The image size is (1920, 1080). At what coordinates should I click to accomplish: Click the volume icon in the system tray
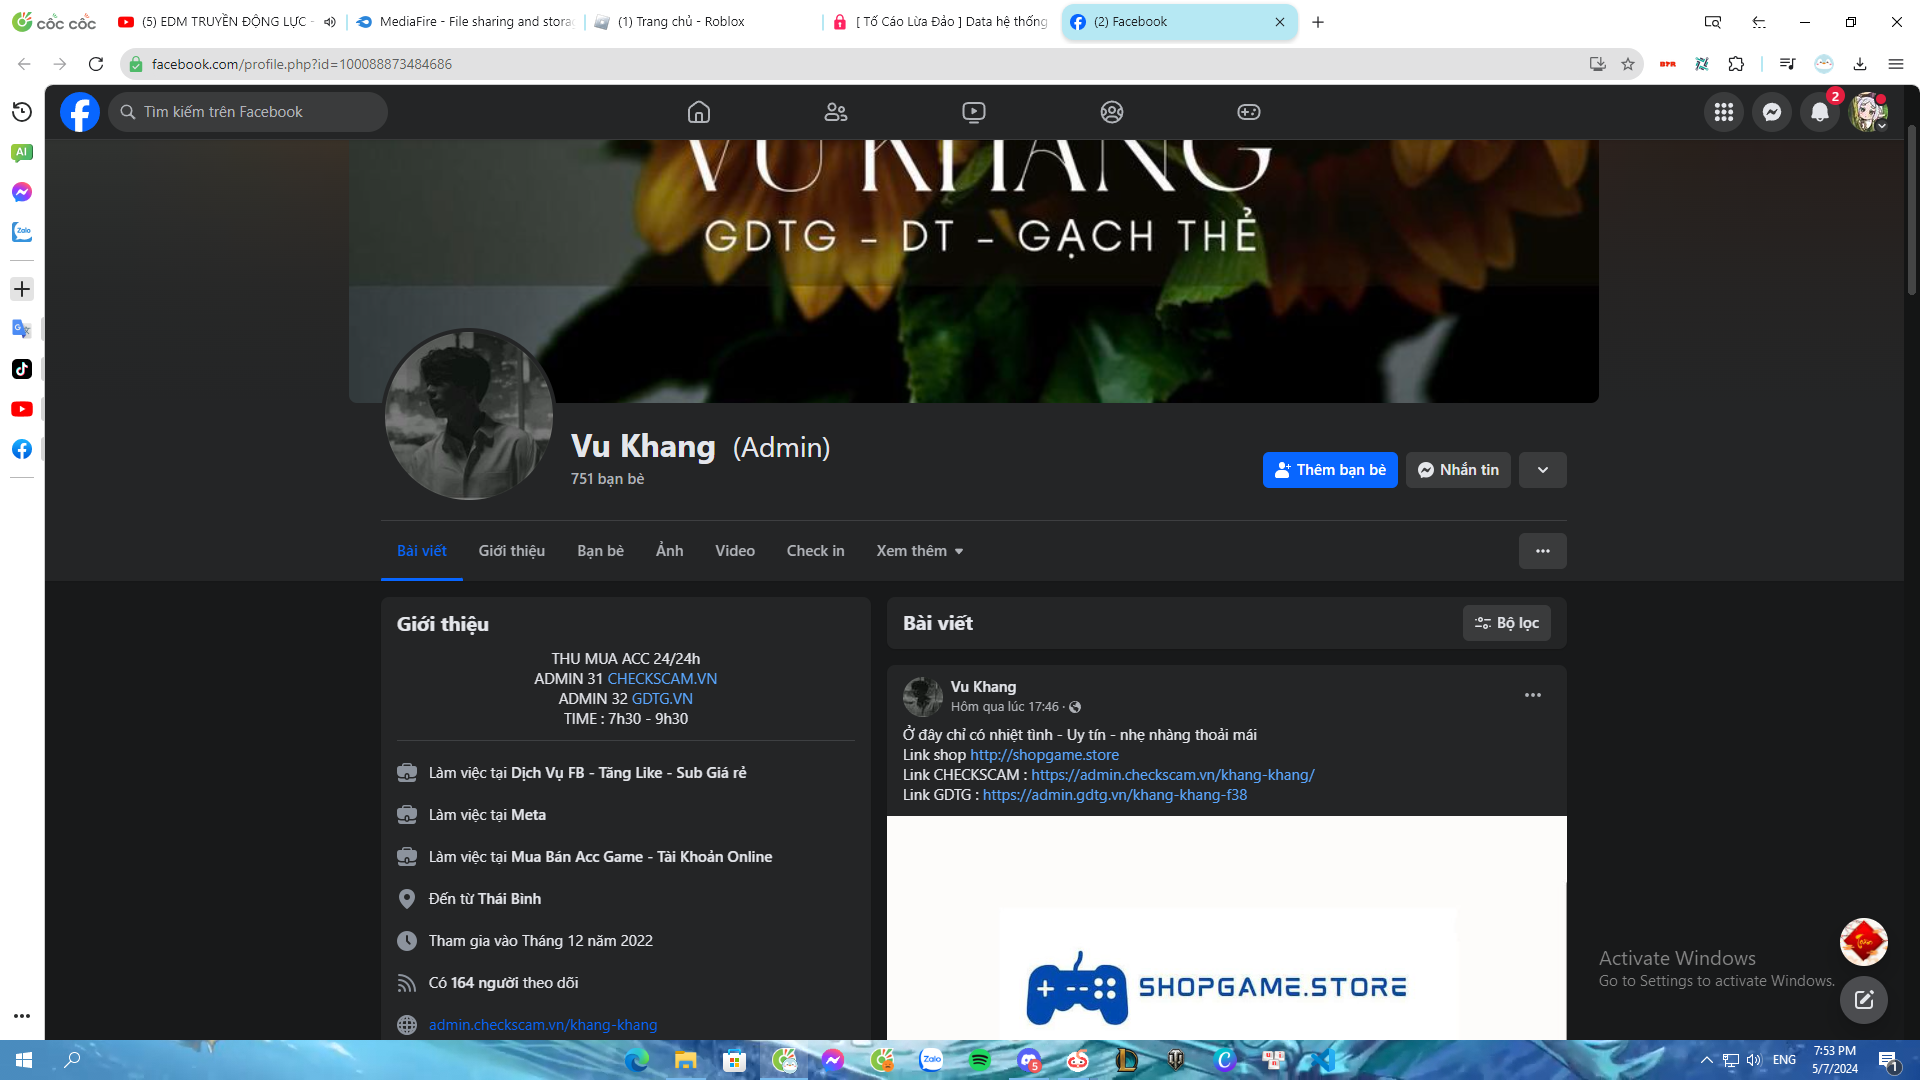[1754, 1060]
